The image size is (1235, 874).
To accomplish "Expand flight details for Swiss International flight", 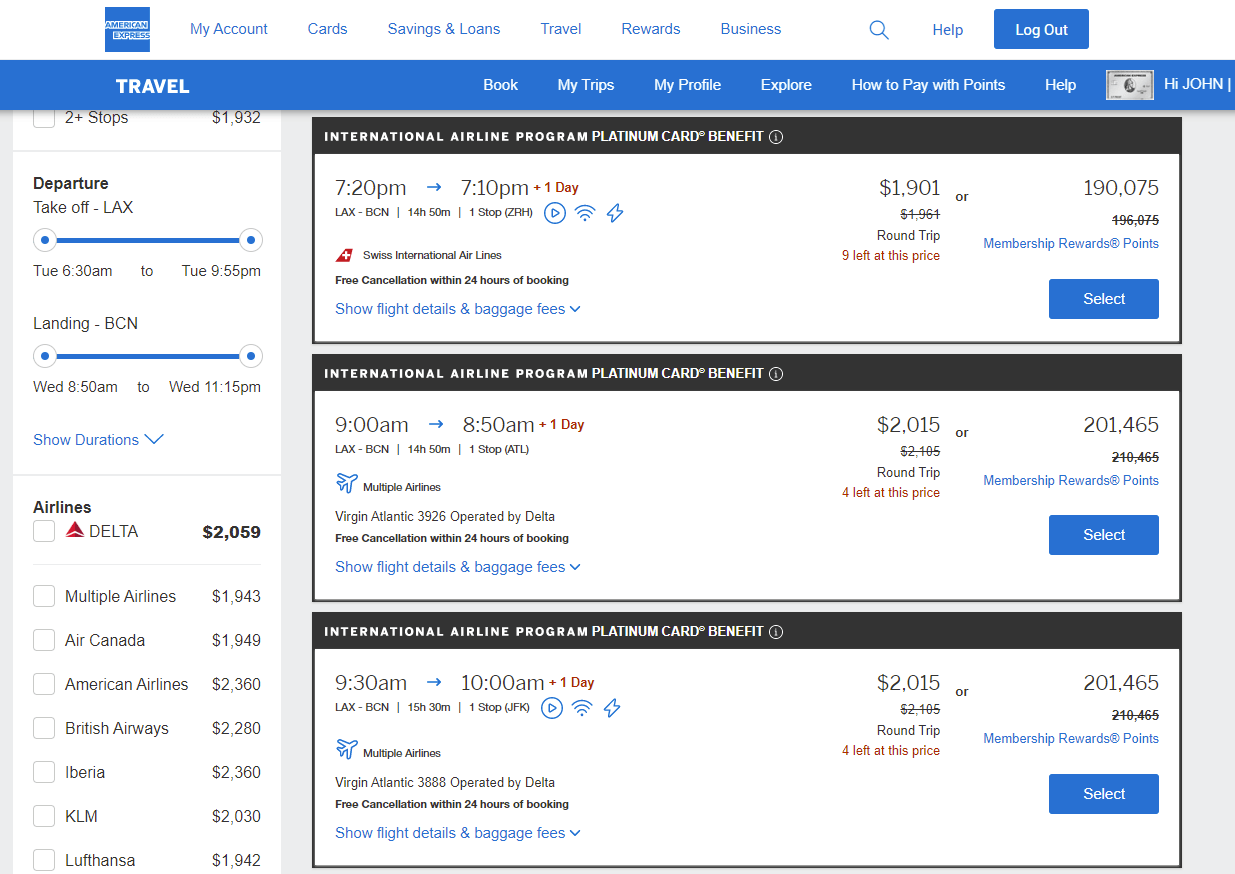I will point(457,309).
